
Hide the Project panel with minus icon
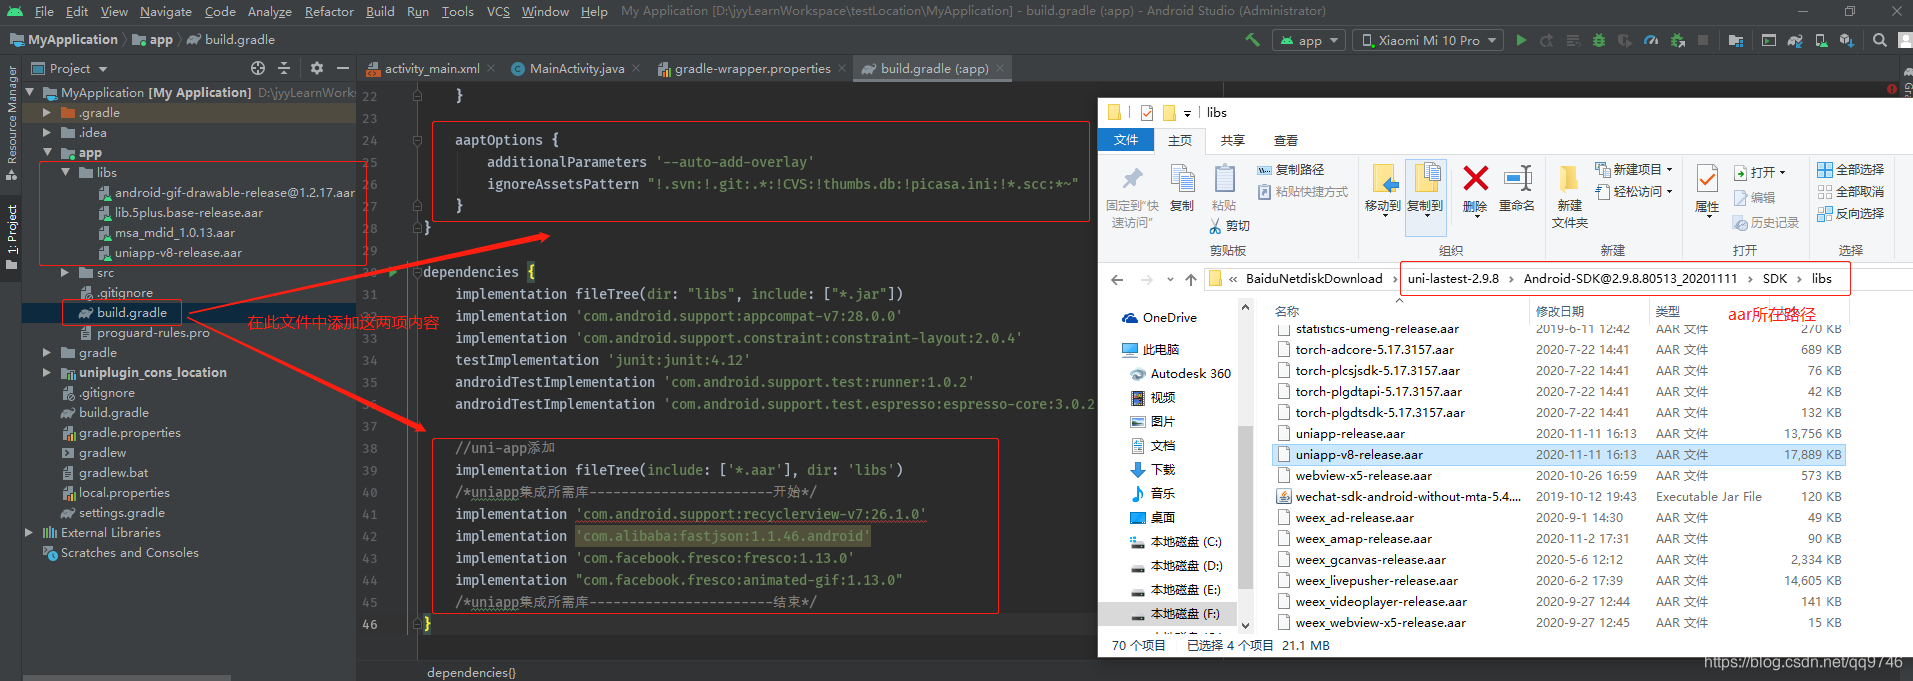343,68
